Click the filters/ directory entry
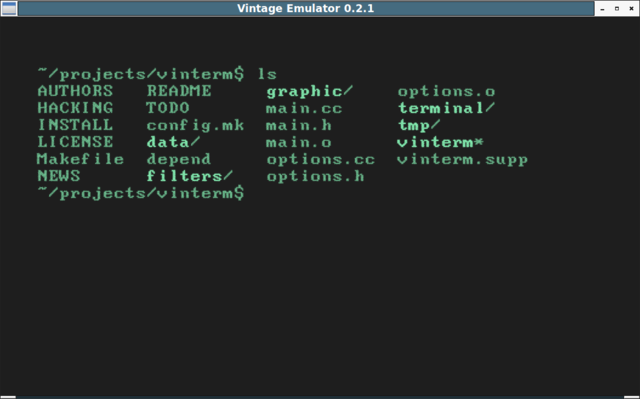 [x=190, y=176]
